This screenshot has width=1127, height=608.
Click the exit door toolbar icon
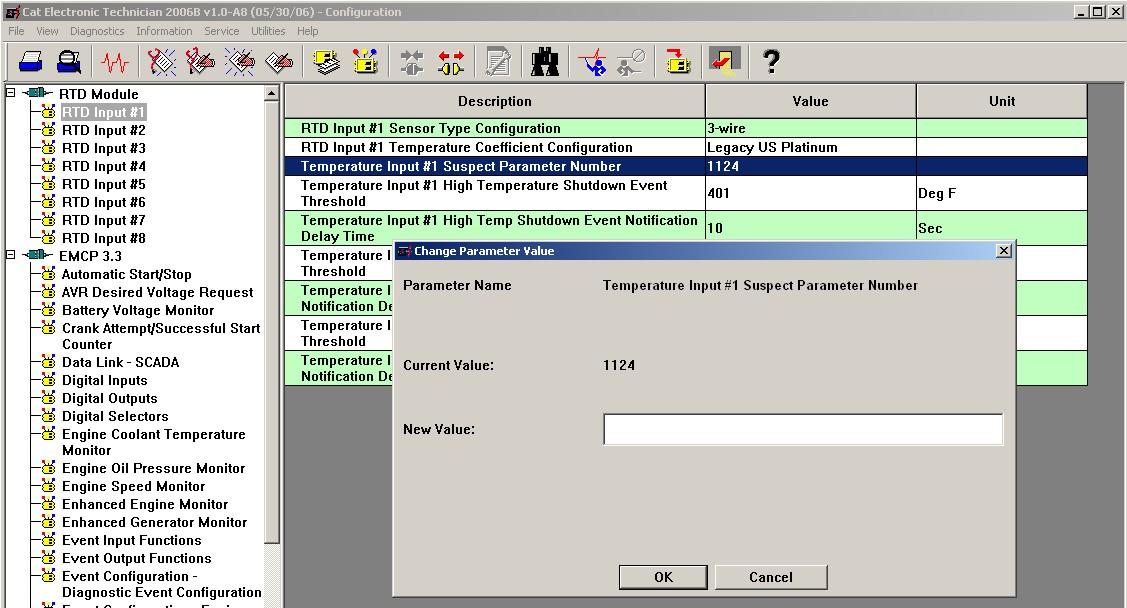click(724, 62)
